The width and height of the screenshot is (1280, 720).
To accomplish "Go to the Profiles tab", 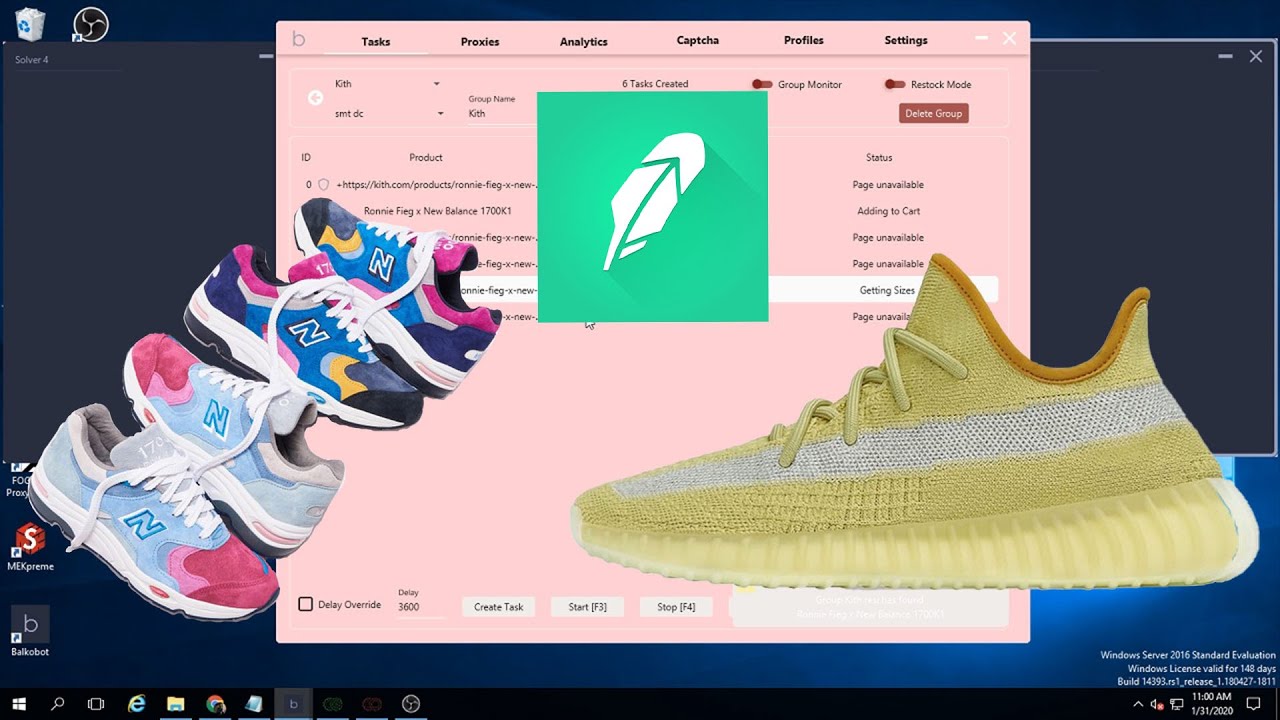I will (804, 41).
